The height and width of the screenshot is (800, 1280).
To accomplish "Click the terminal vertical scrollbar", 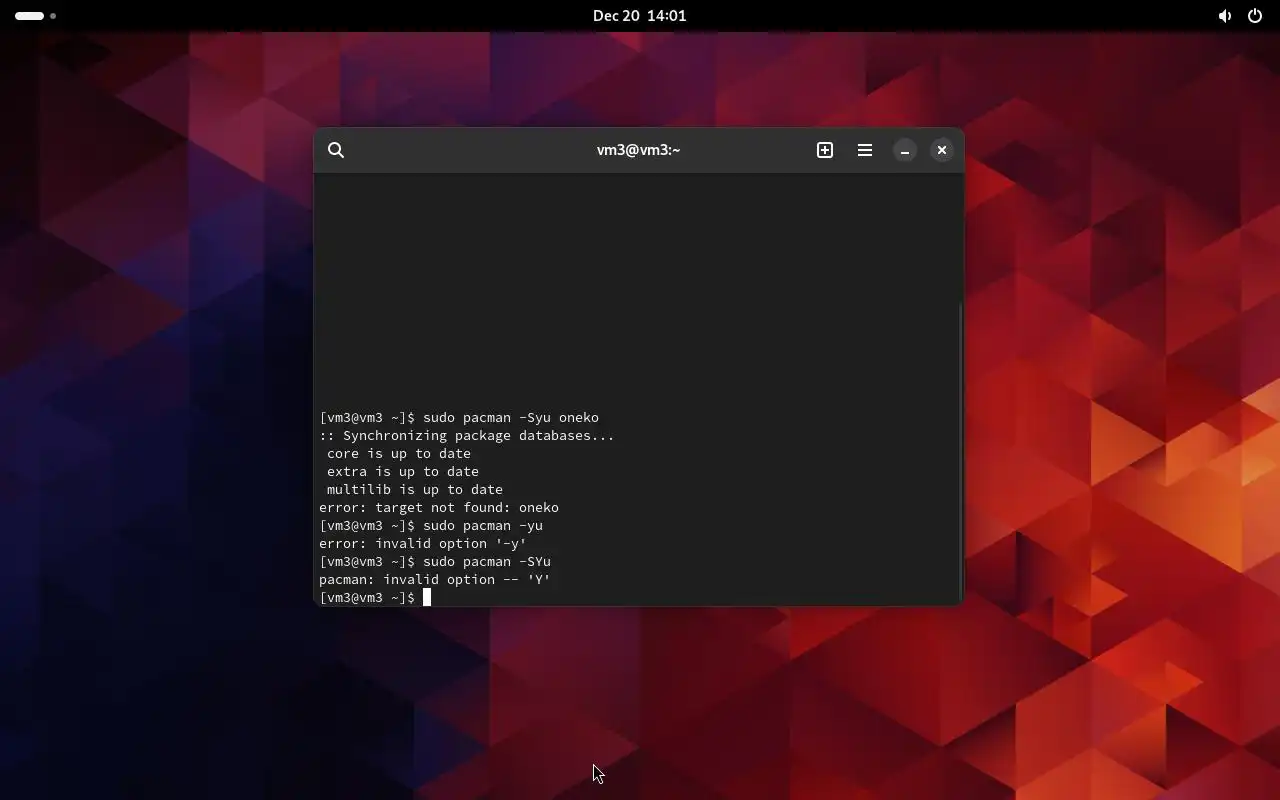I will [960, 450].
